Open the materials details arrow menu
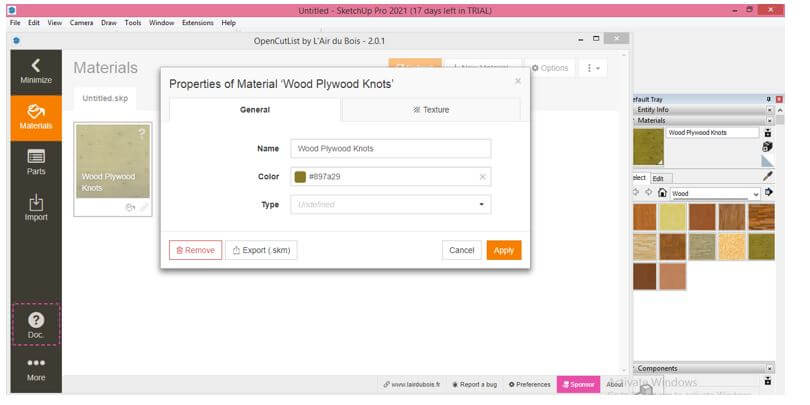Screen dimensions: 810x405 (x=769, y=192)
